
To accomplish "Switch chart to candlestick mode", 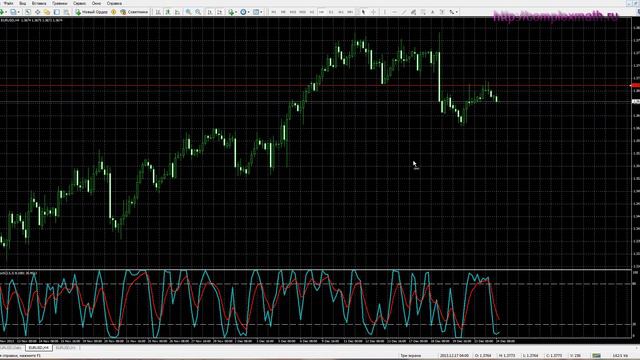I will point(167,12).
